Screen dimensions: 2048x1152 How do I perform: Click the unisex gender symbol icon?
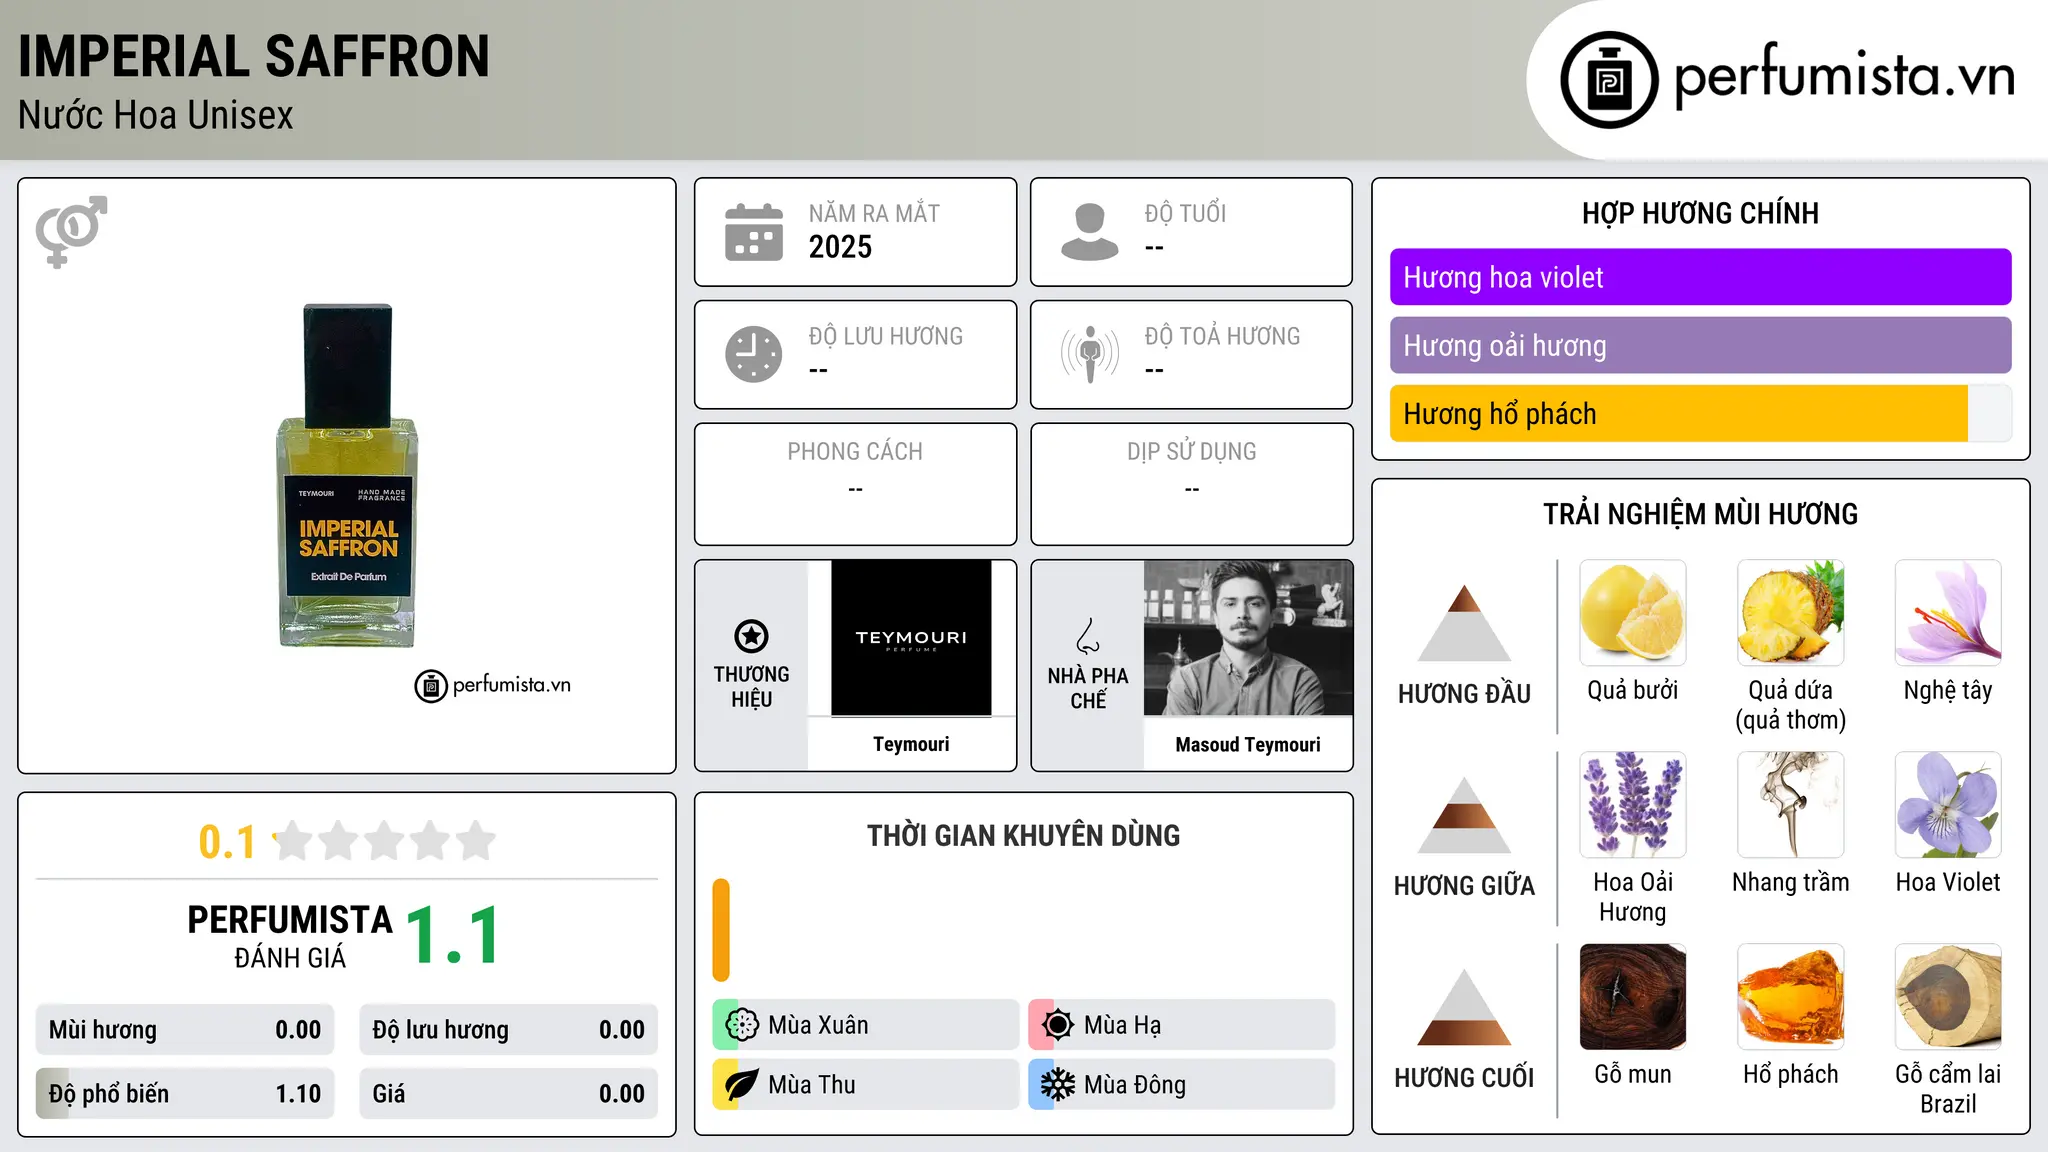[x=71, y=231]
